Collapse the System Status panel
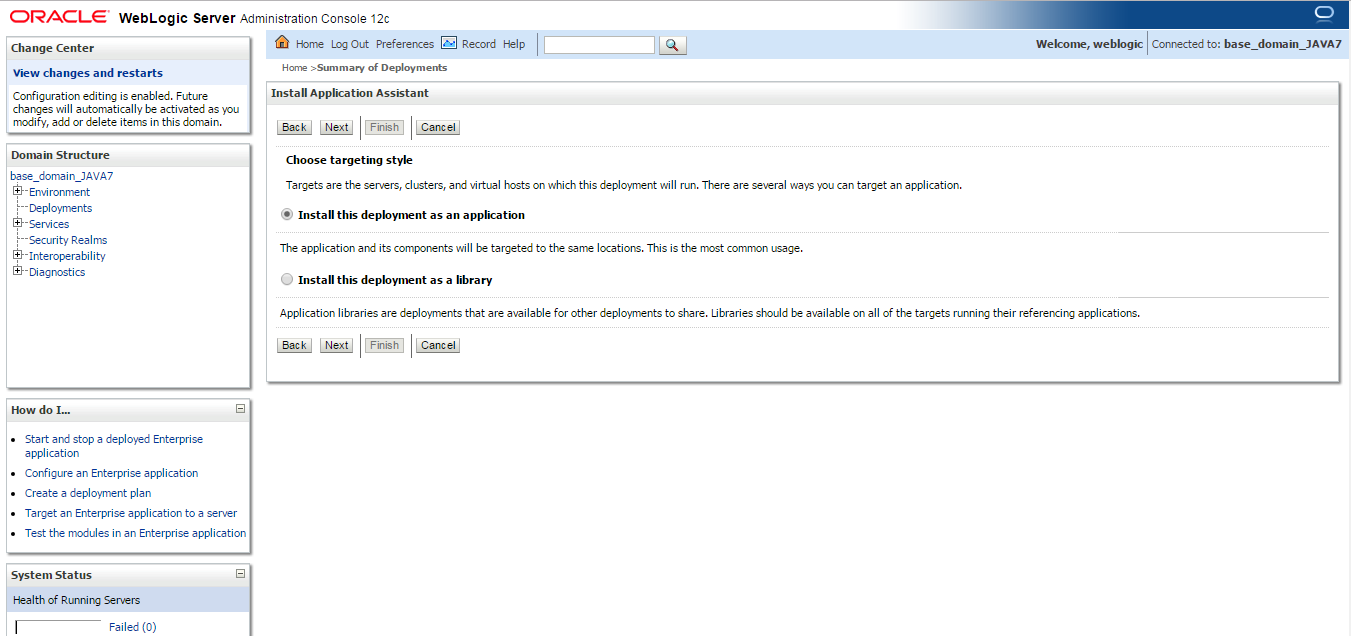The height and width of the screenshot is (636, 1351). pos(240,574)
